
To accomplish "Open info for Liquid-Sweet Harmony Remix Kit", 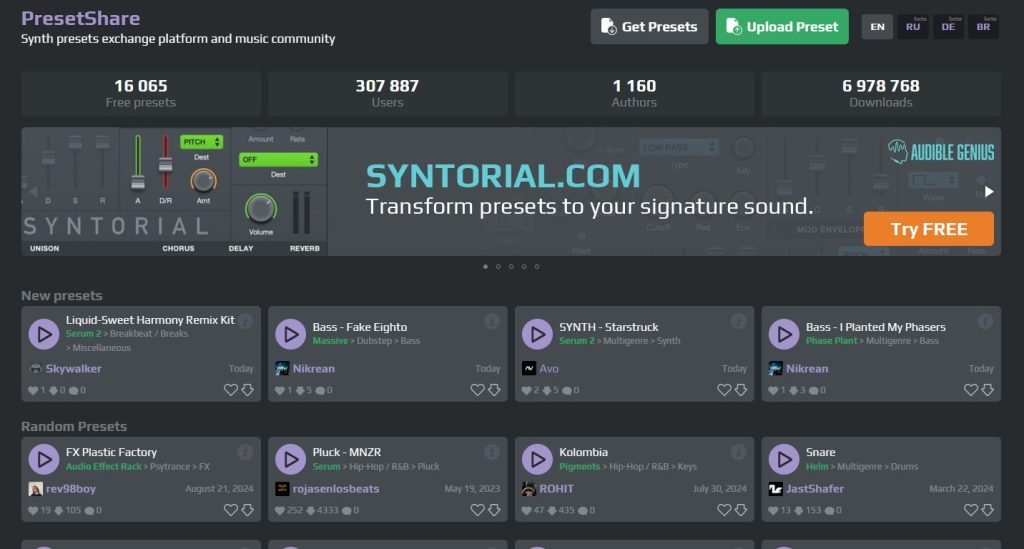I will click(x=246, y=321).
